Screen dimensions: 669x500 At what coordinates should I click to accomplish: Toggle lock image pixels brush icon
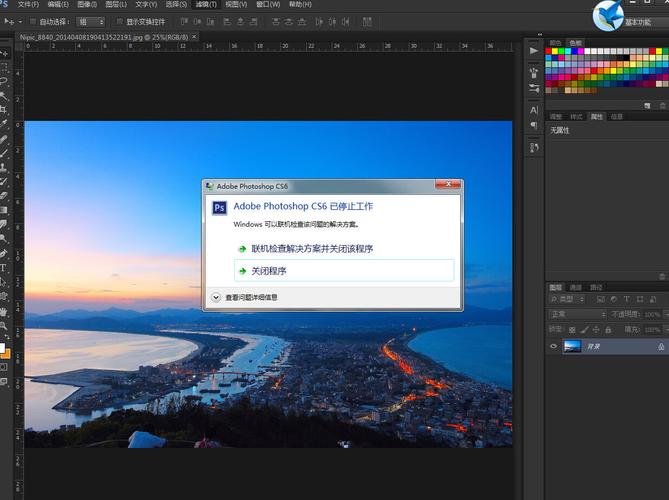pyautogui.click(x=584, y=330)
